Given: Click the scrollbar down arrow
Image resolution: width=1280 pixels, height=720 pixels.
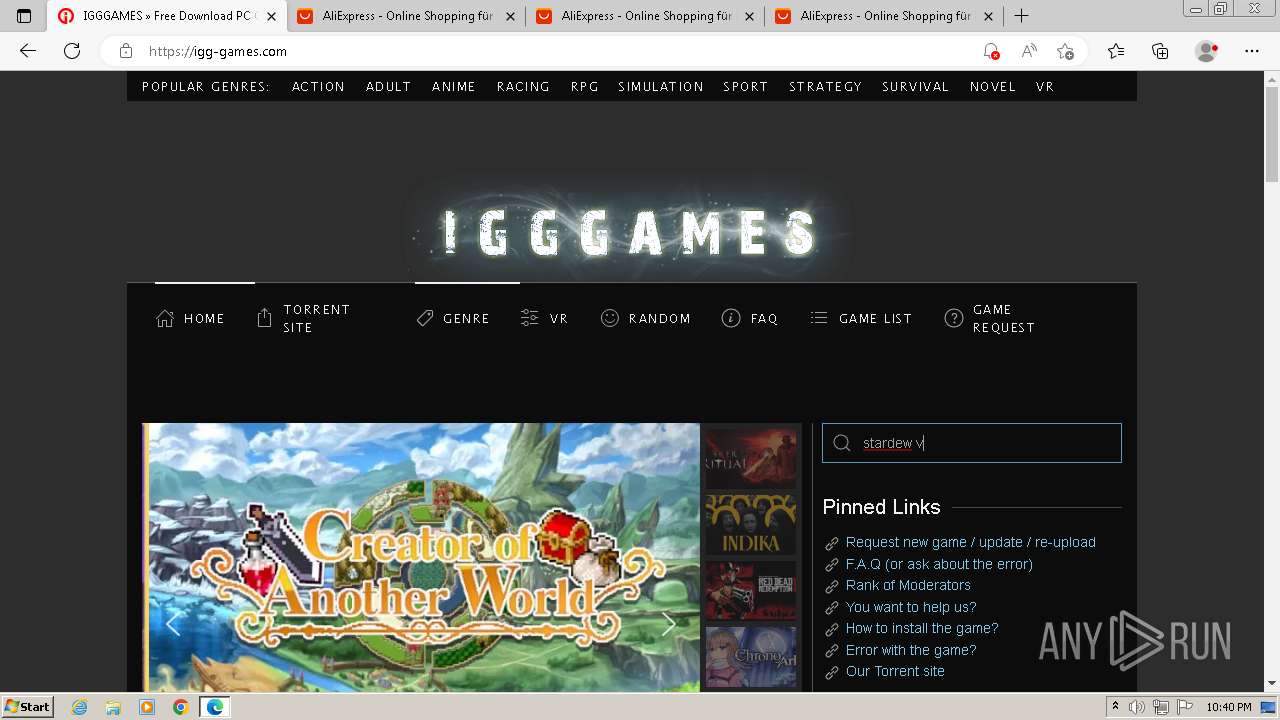Looking at the screenshot, I should click(x=1271, y=684).
